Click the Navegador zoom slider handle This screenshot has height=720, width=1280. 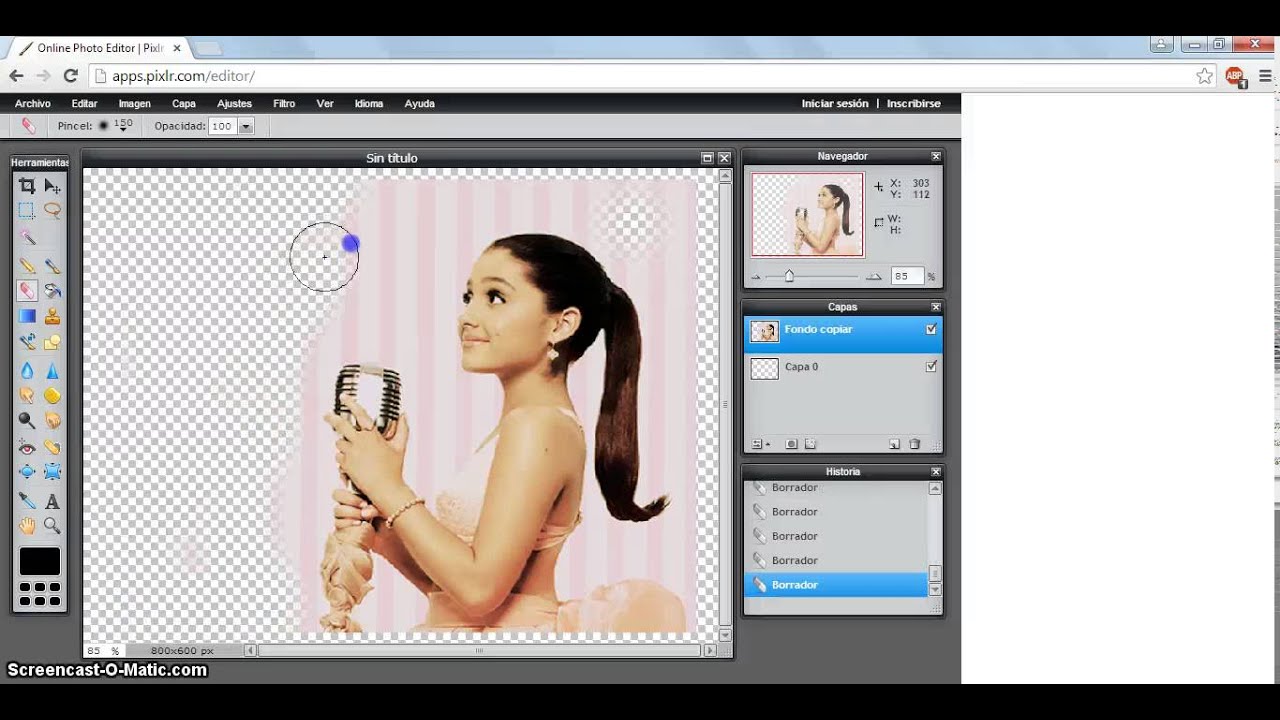789,276
